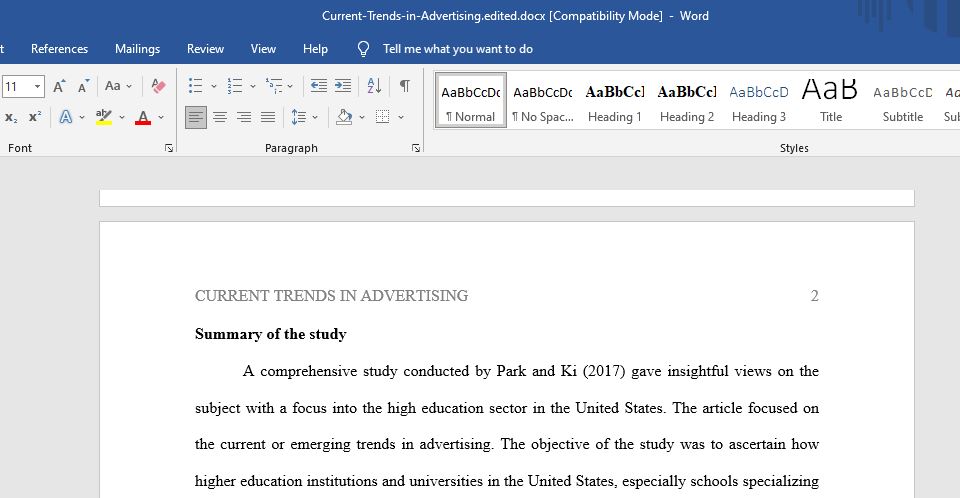The image size is (960, 498).
Task: Apply the Heading 3 style
Action: tap(759, 101)
